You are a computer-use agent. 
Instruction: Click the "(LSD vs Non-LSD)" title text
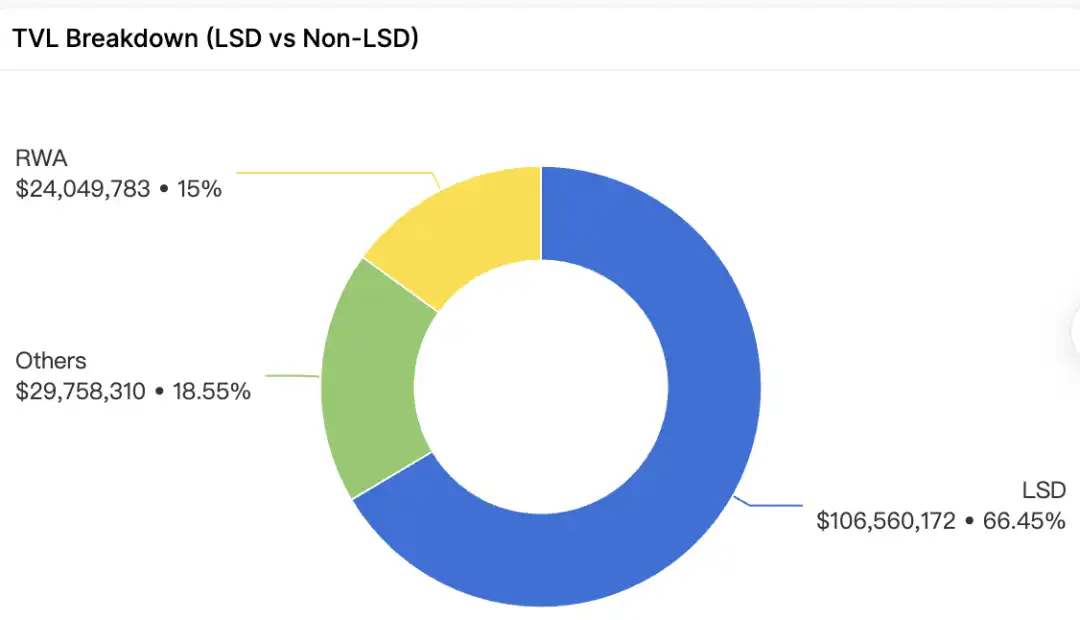click(319, 38)
